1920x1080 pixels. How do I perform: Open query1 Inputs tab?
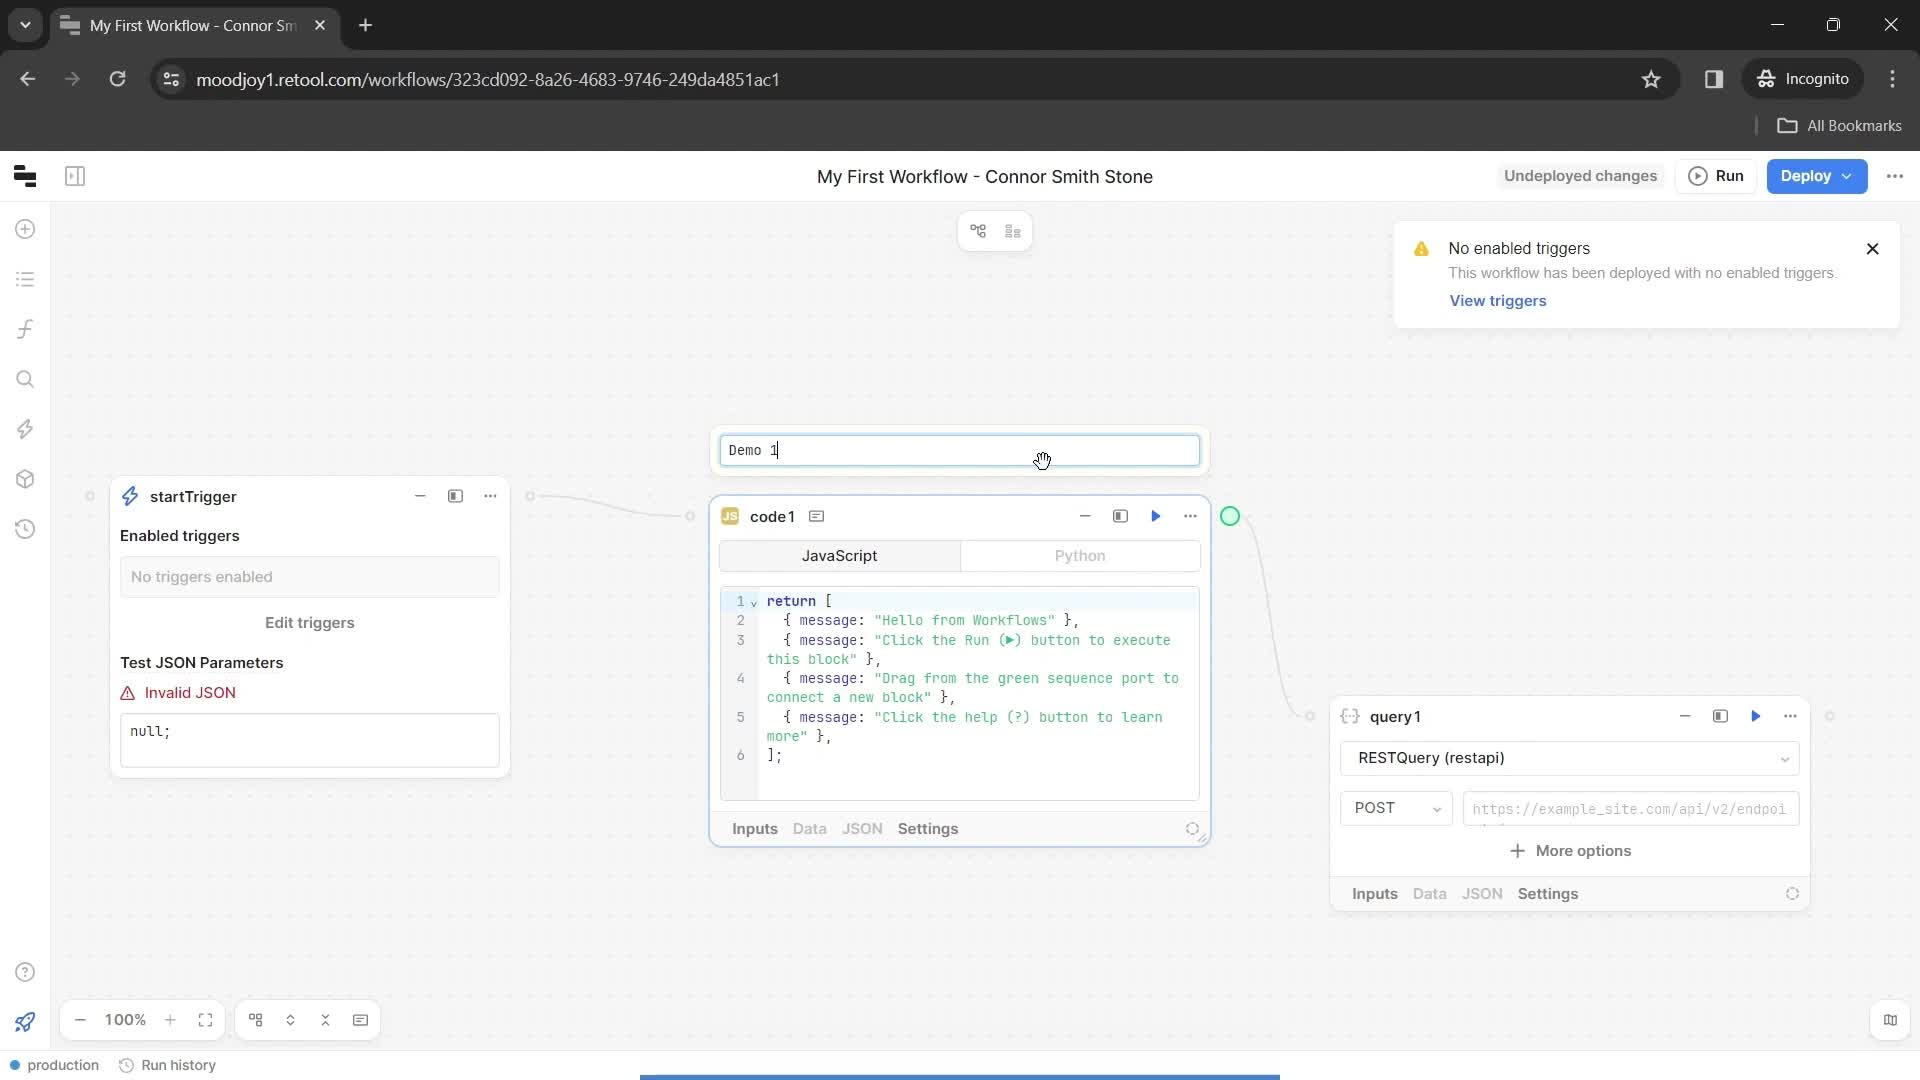(x=1375, y=894)
